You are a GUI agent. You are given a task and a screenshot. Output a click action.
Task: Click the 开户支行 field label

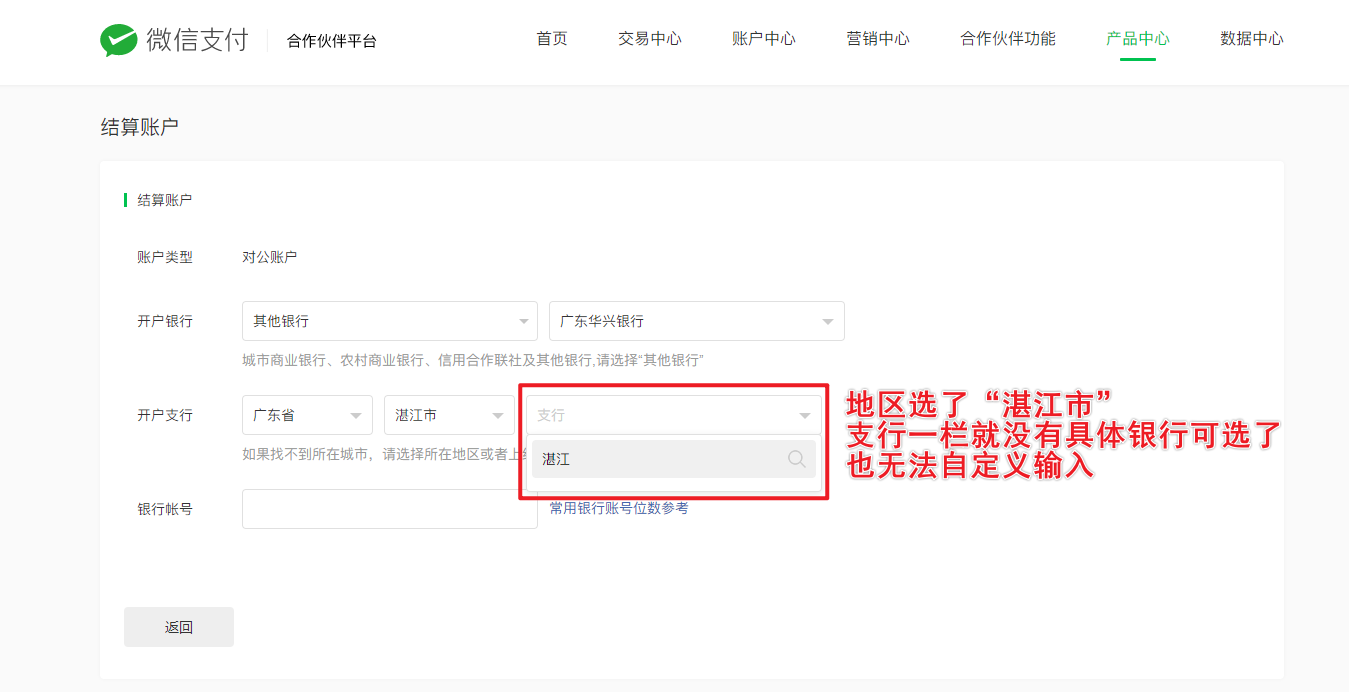coord(165,415)
